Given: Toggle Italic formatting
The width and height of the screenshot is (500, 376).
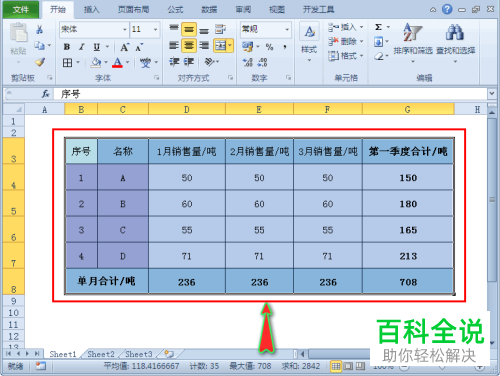Looking at the screenshot, I should coord(82,47).
